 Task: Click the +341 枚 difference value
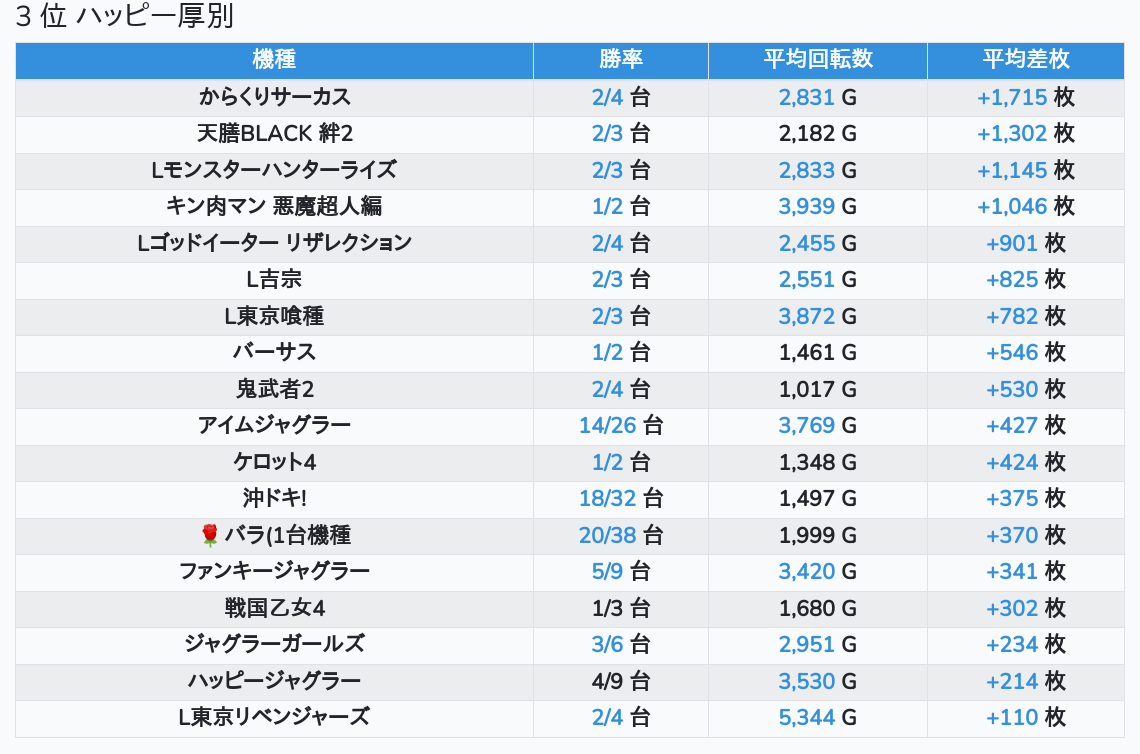(1026, 571)
